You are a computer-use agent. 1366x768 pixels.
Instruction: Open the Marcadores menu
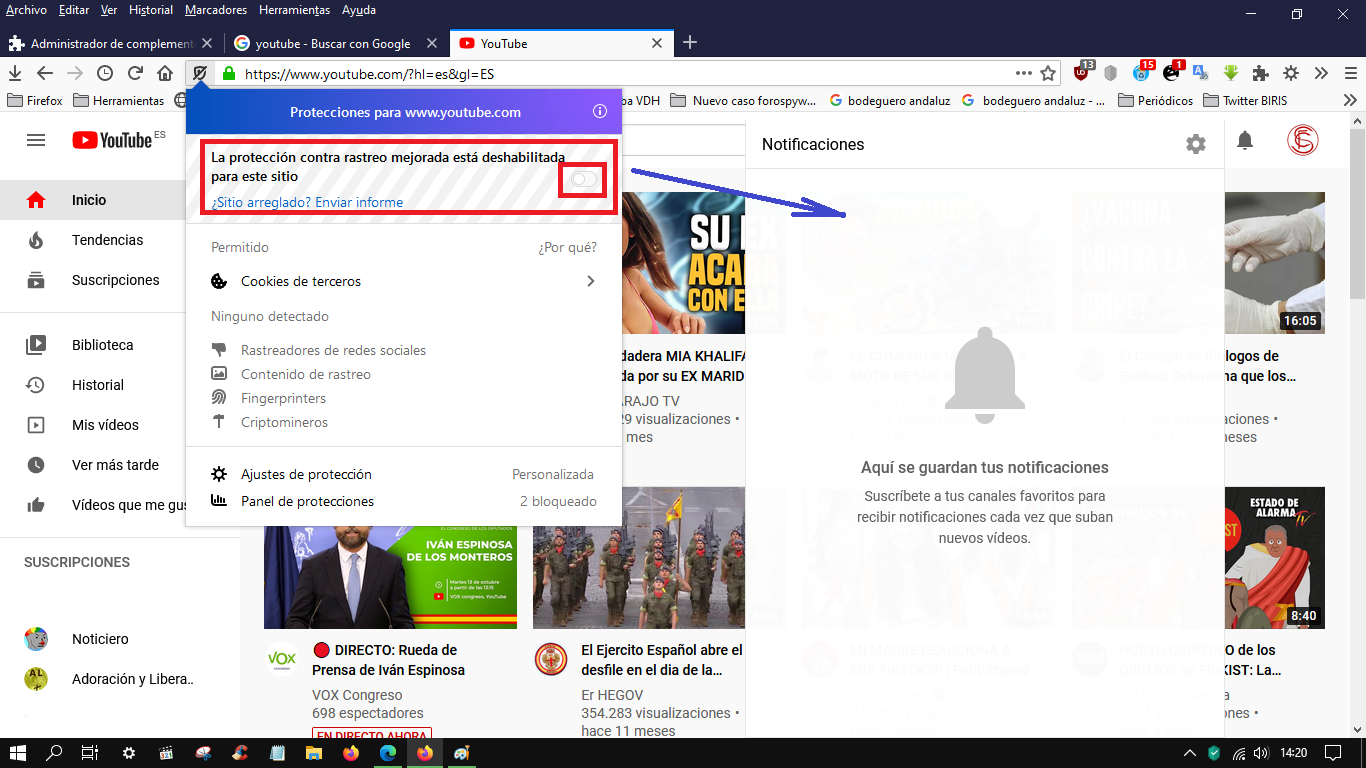[x=216, y=10]
